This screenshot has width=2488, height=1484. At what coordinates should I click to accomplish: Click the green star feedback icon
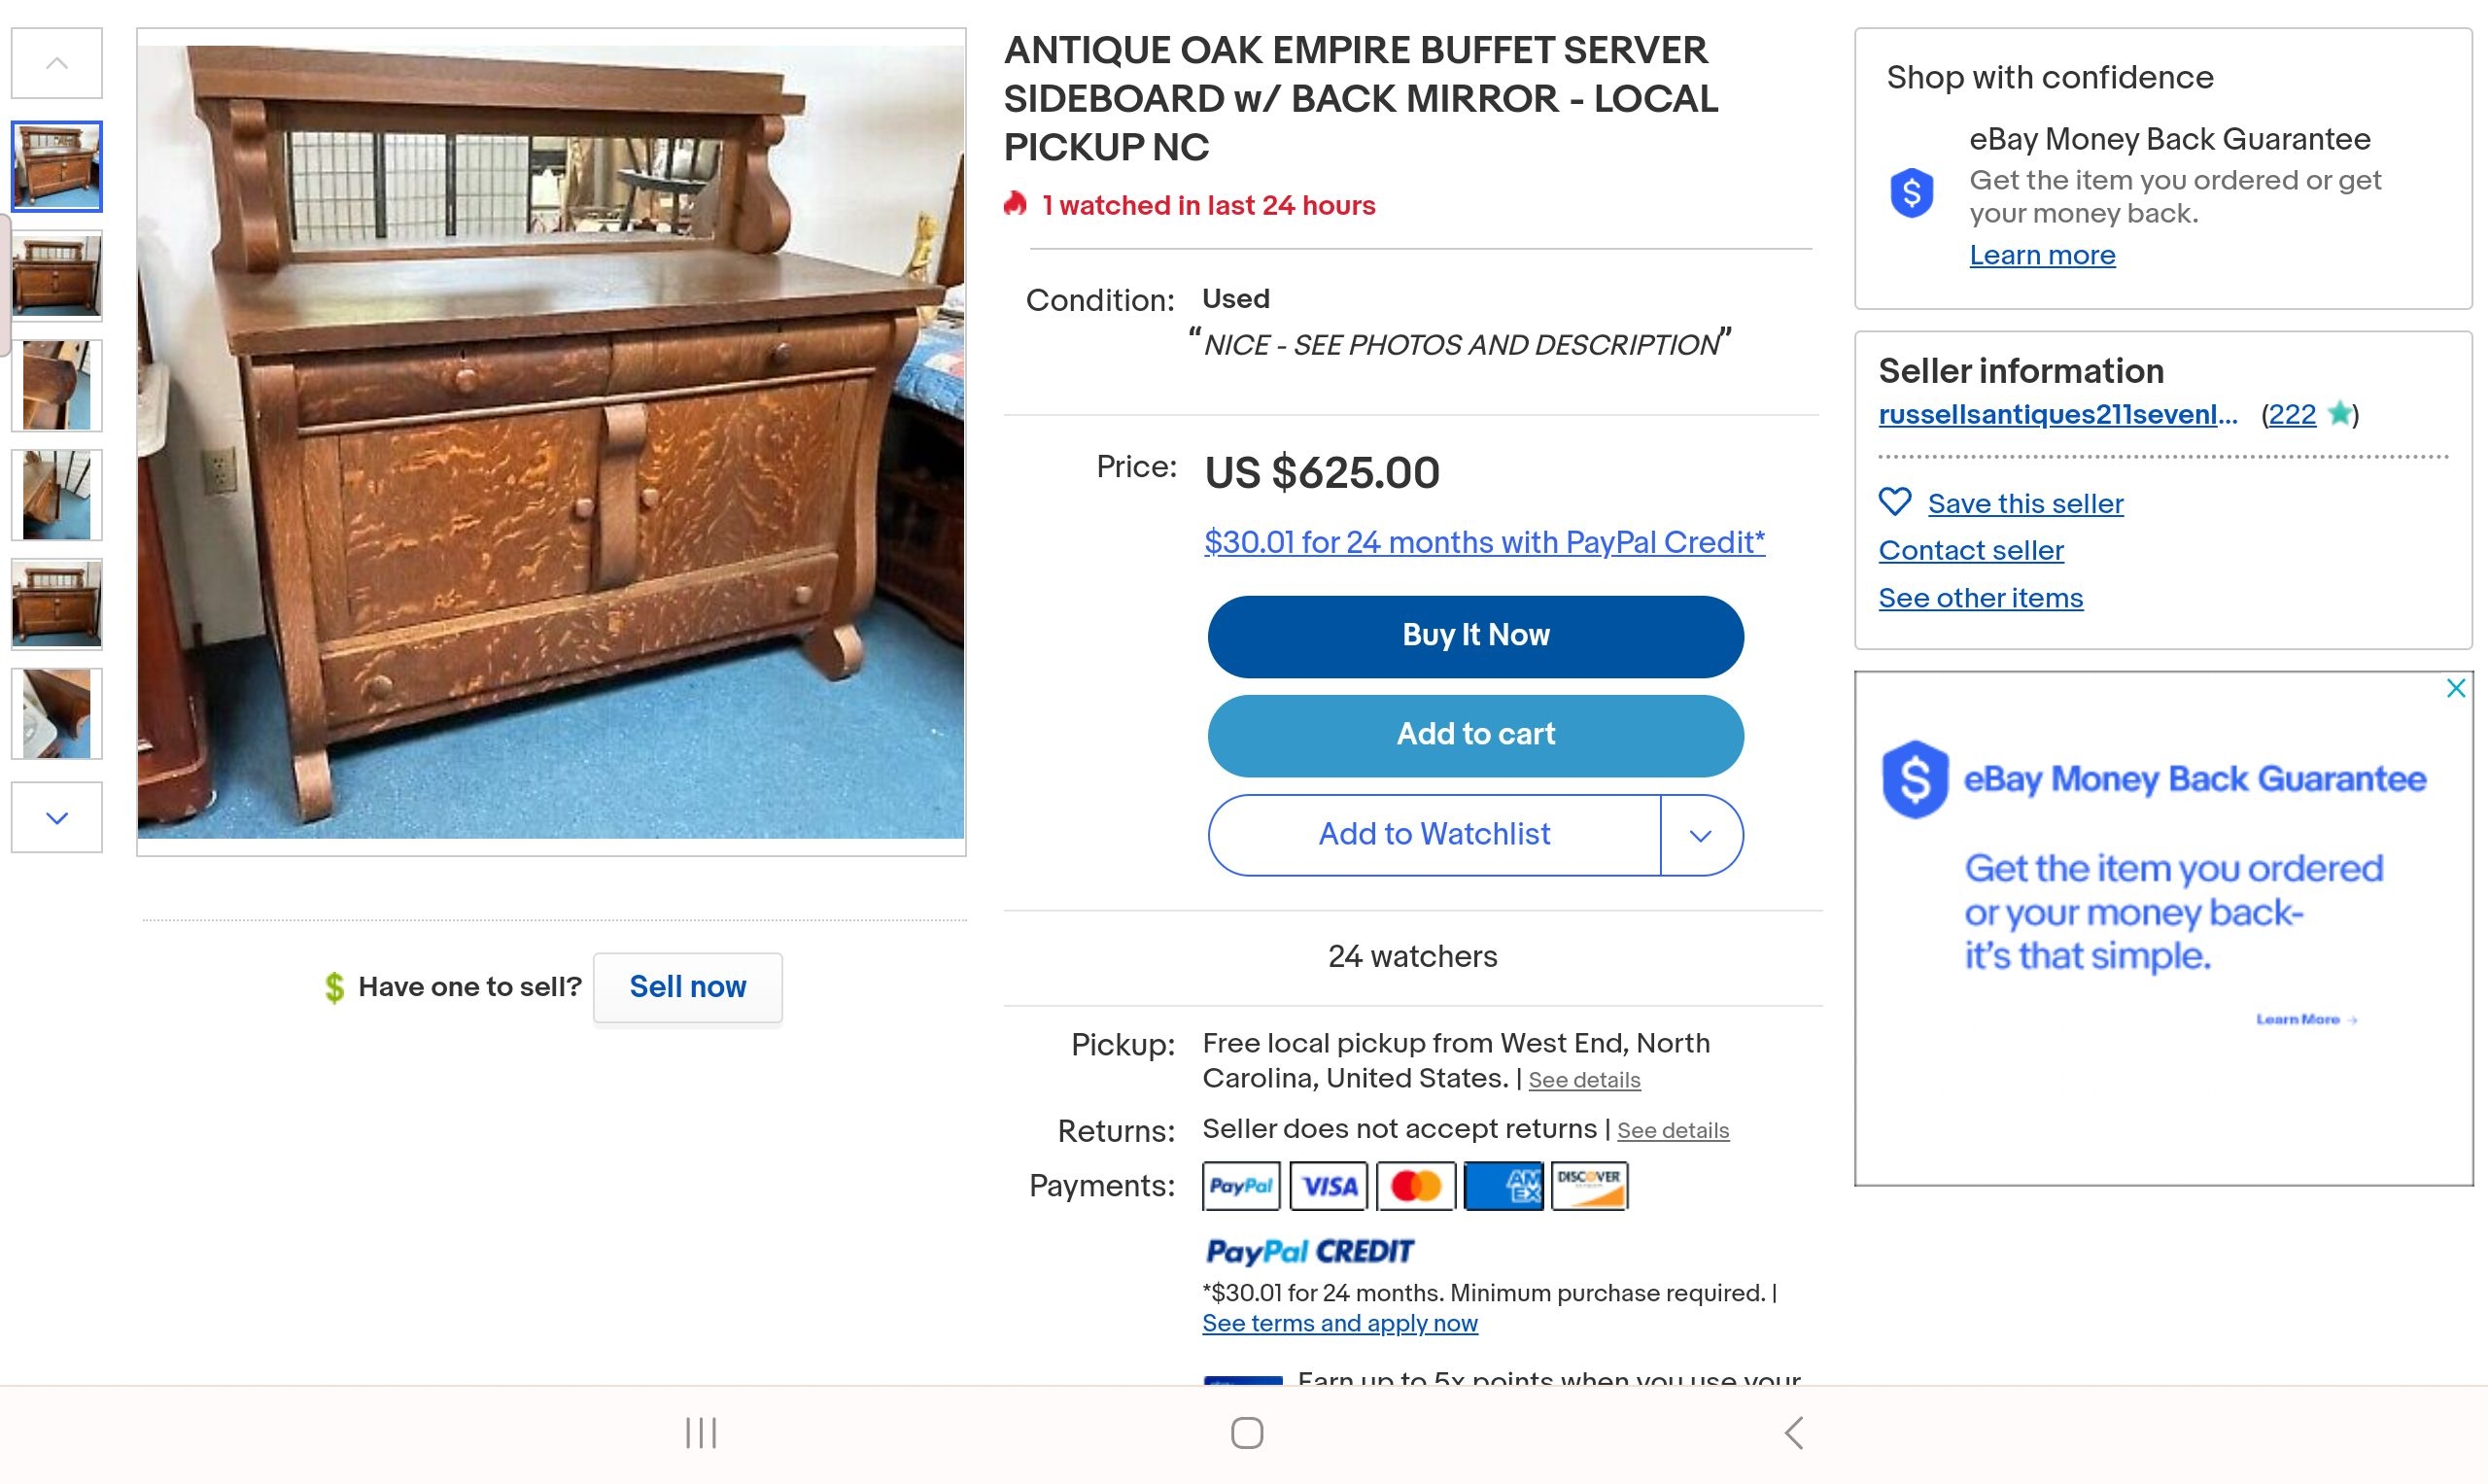click(x=2340, y=413)
